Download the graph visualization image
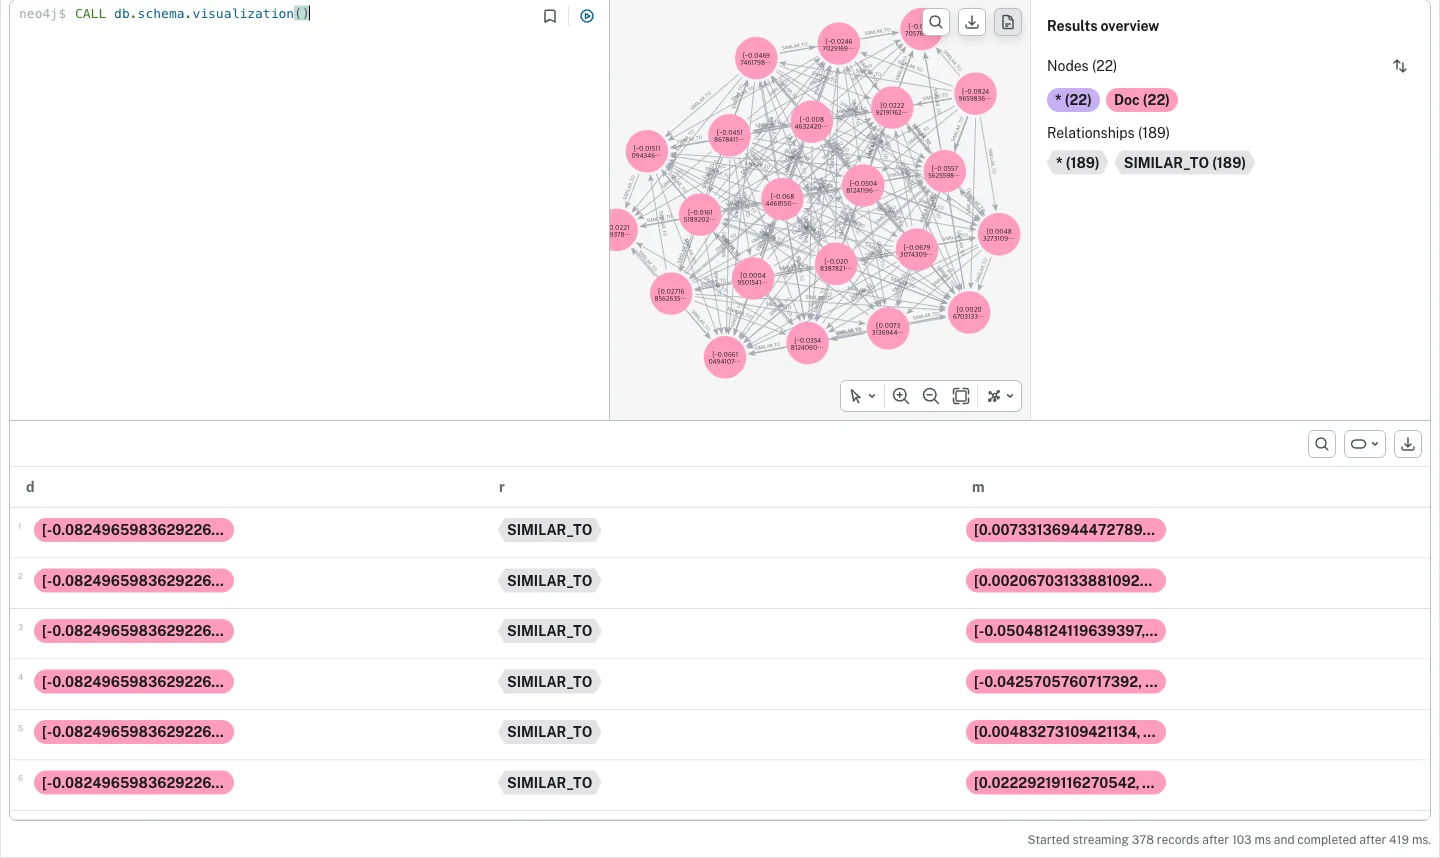Viewport: 1440px width, 858px height. tap(972, 22)
